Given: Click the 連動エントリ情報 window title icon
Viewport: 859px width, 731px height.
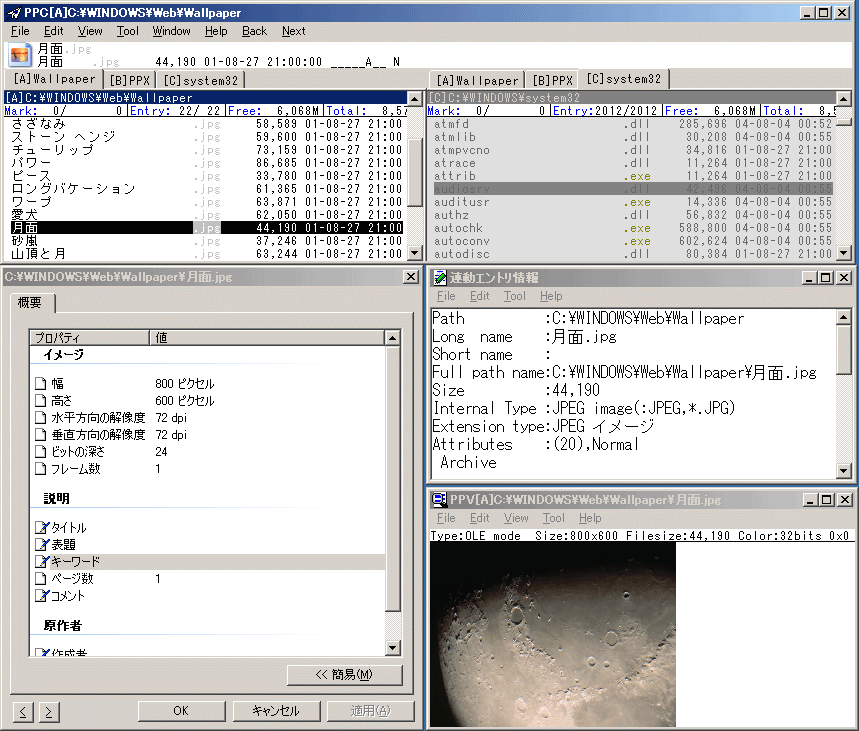Looking at the screenshot, I should (439, 277).
